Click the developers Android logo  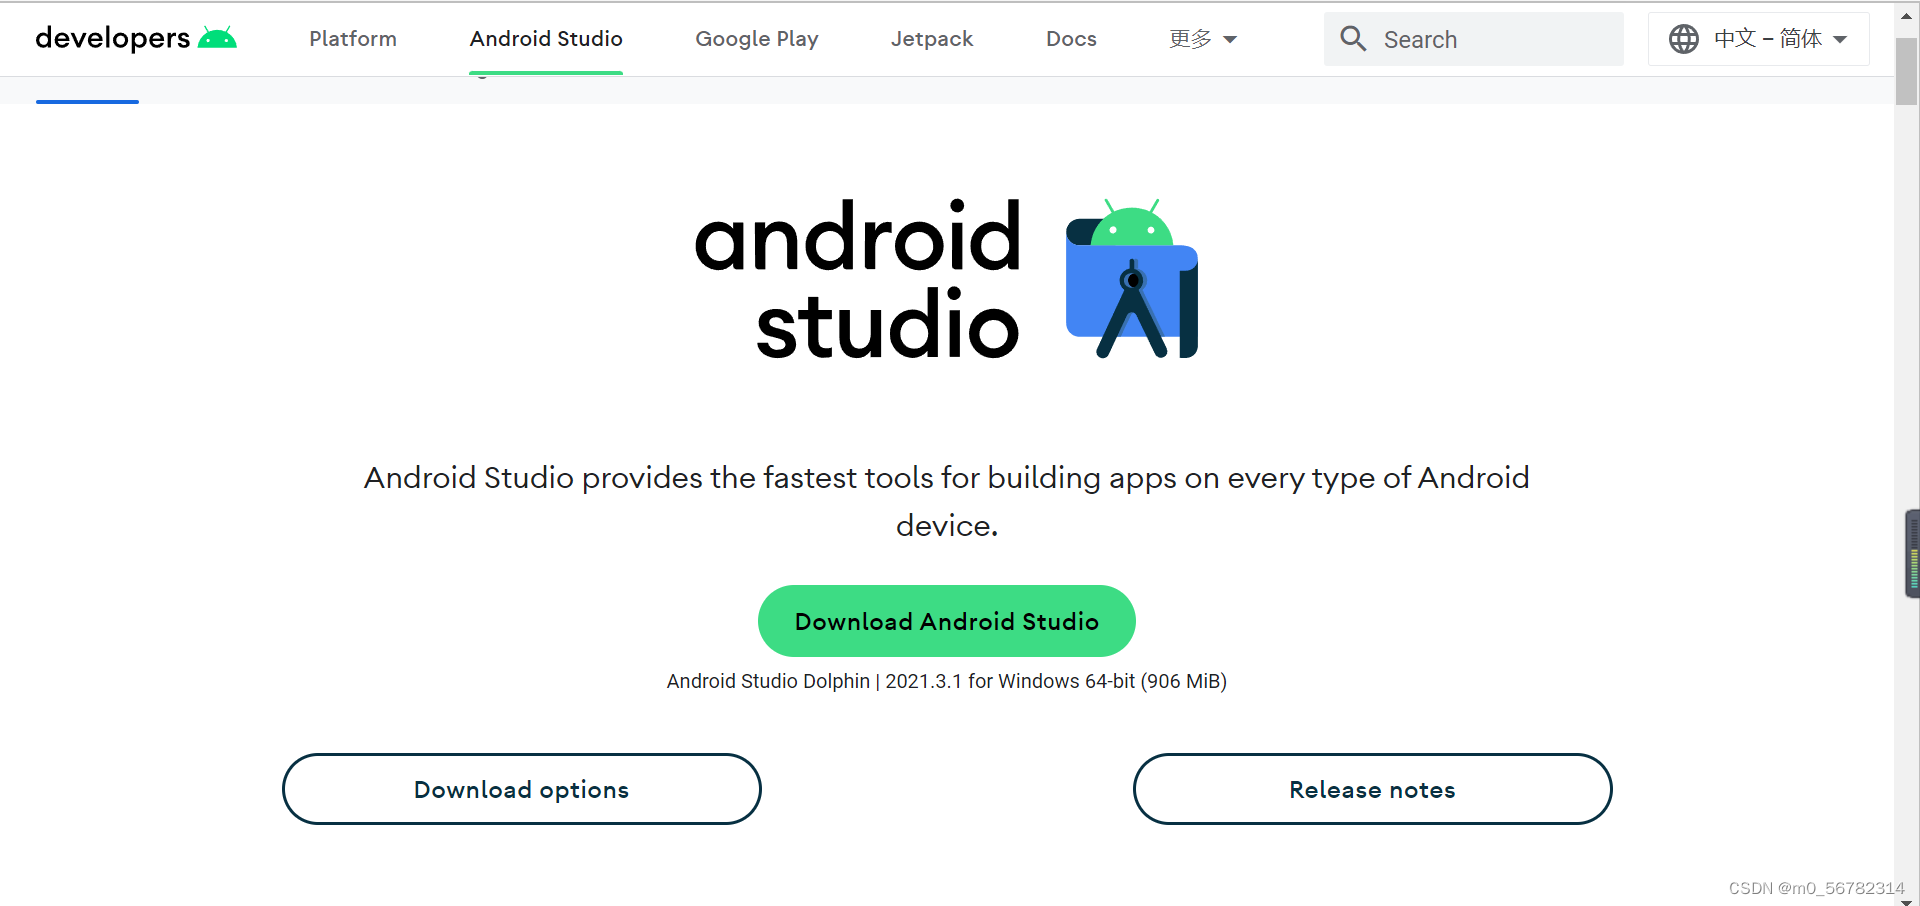click(x=217, y=38)
